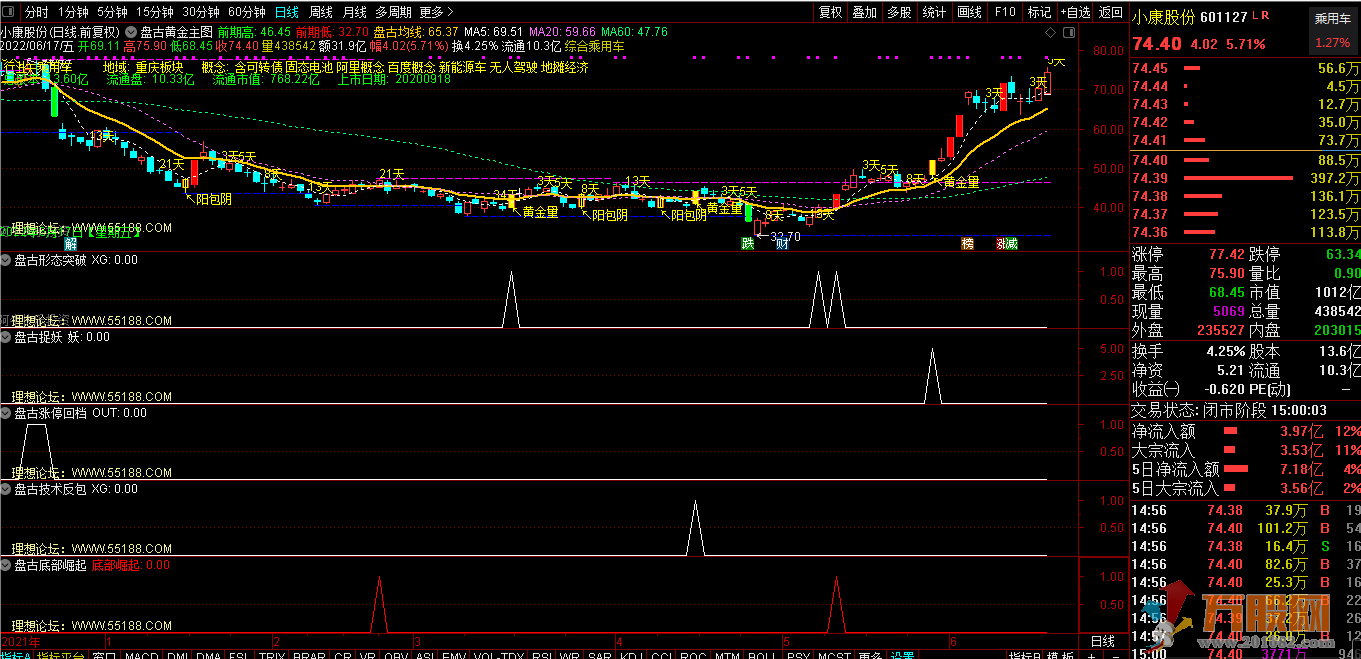Click the 解 marker below the chart
The height and width of the screenshot is (659, 1361).
[71, 244]
